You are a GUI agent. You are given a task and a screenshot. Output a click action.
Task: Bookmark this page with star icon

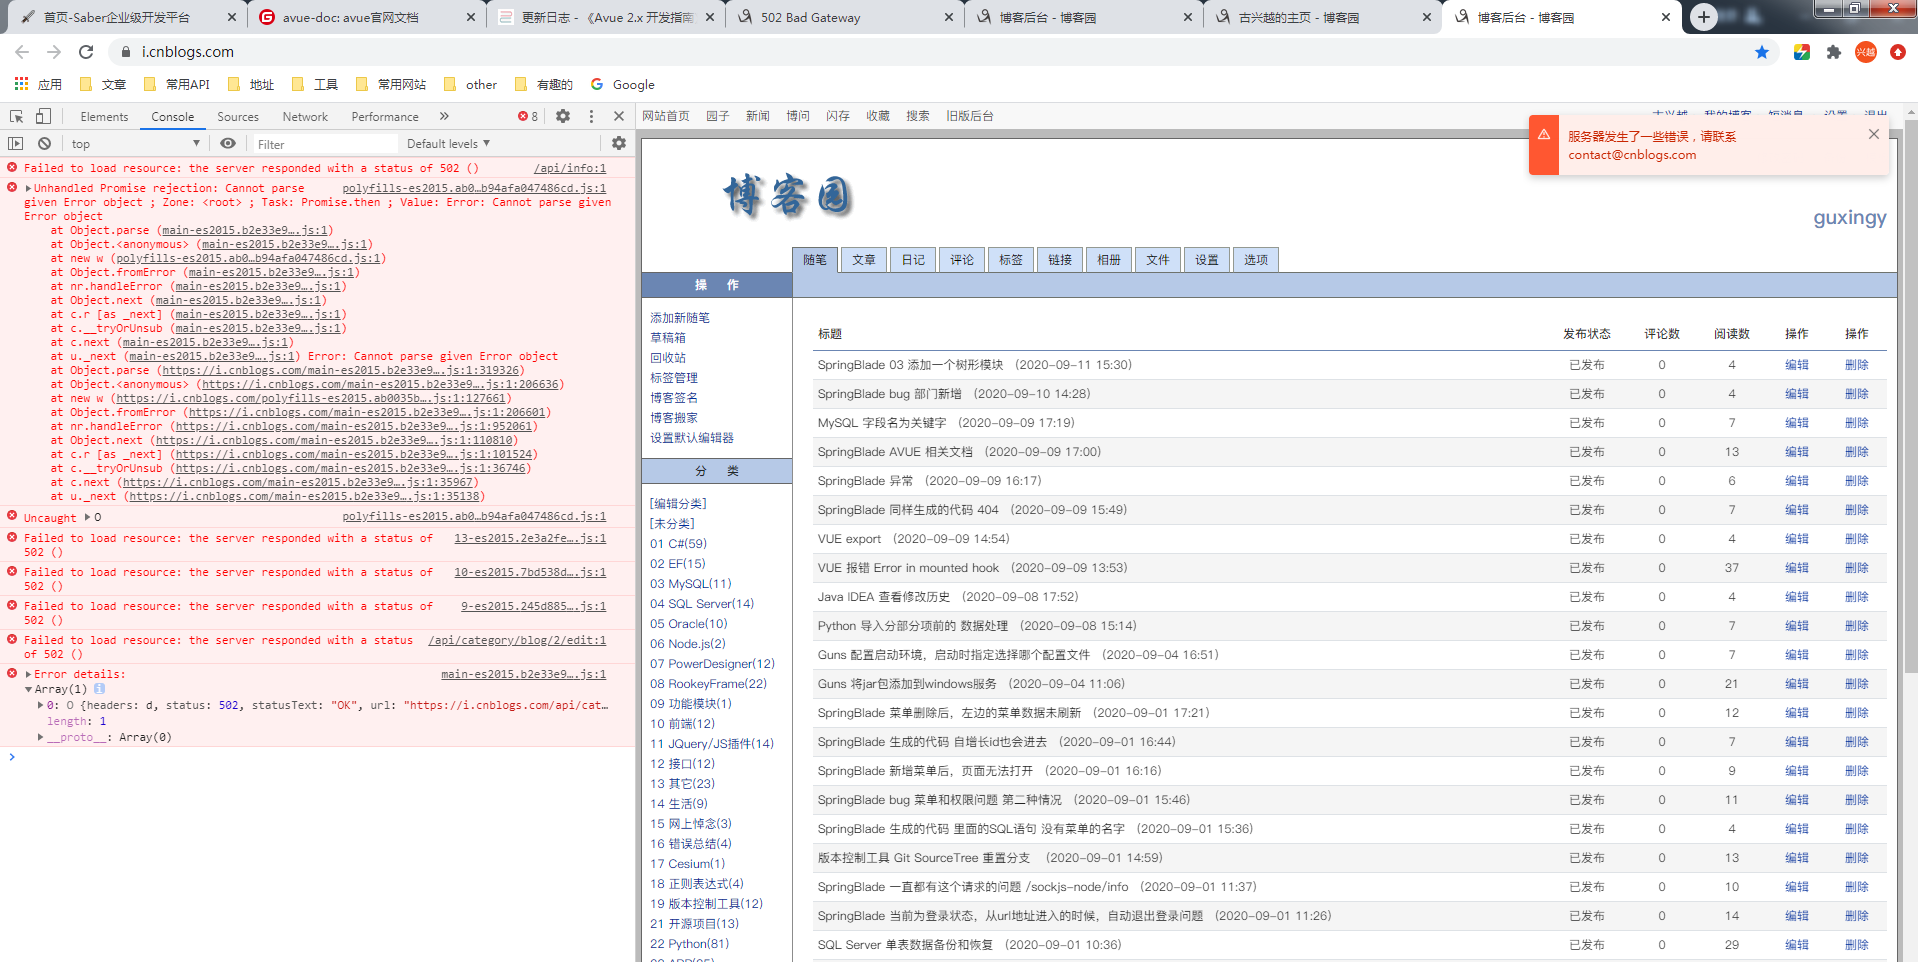click(1762, 52)
